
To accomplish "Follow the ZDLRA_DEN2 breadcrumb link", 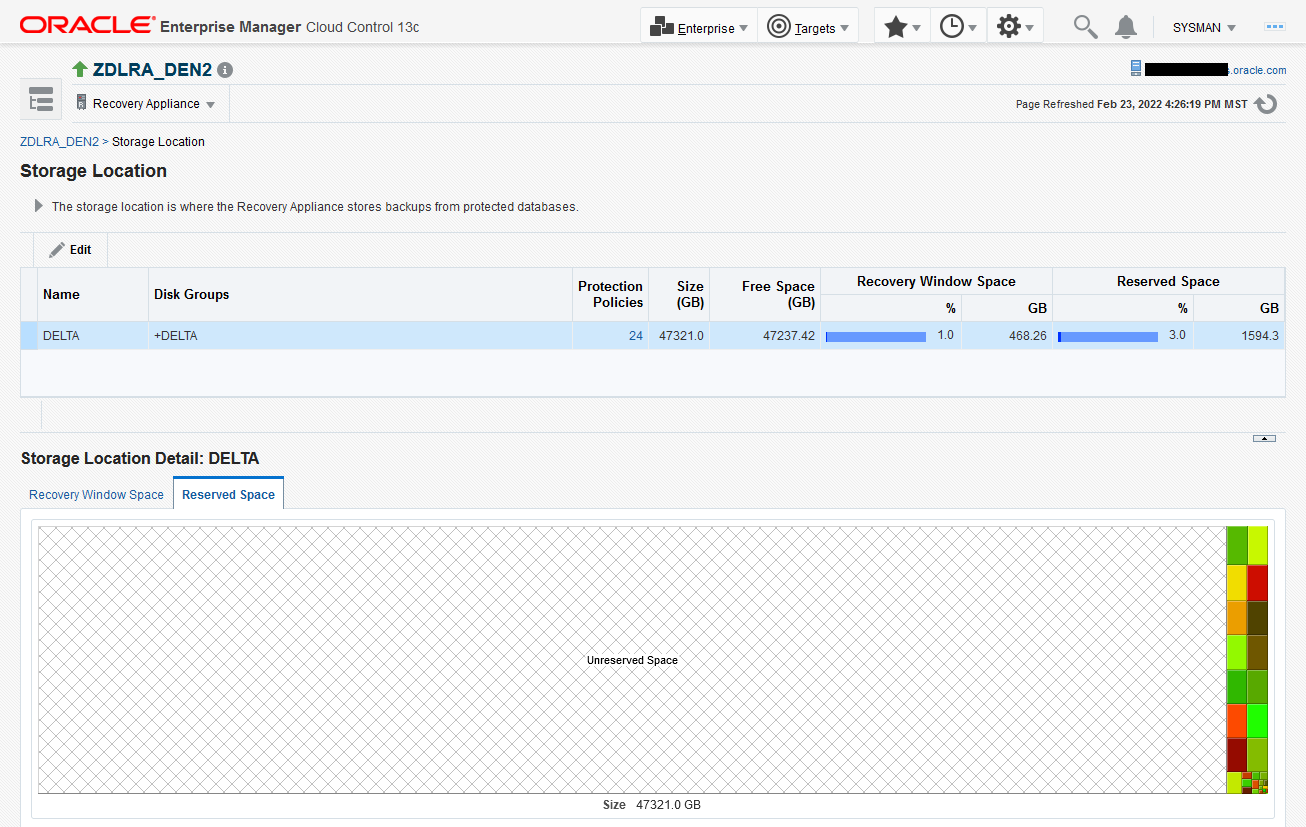I will click(59, 142).
